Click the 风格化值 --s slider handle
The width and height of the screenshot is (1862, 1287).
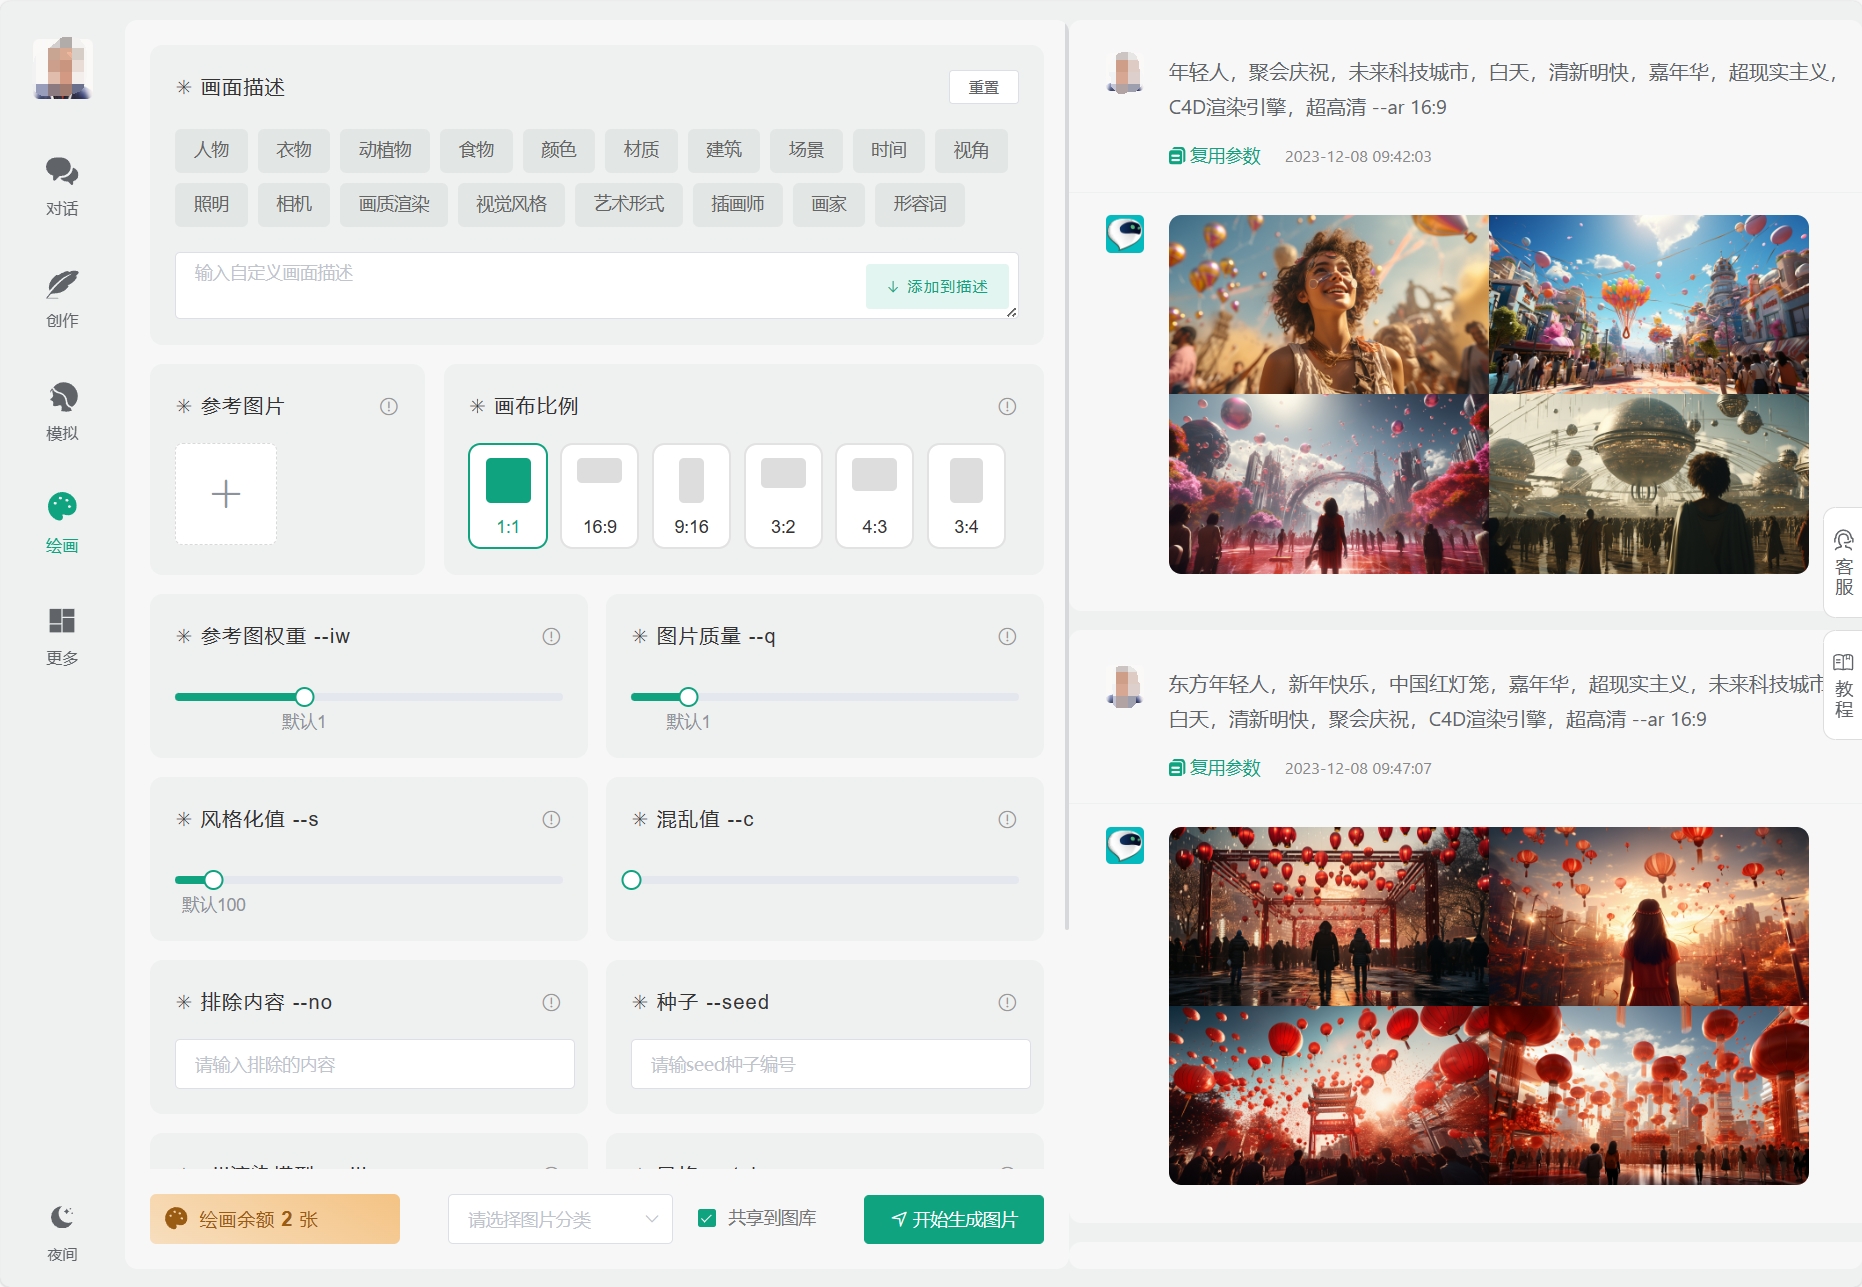click(x=213, y=880)
